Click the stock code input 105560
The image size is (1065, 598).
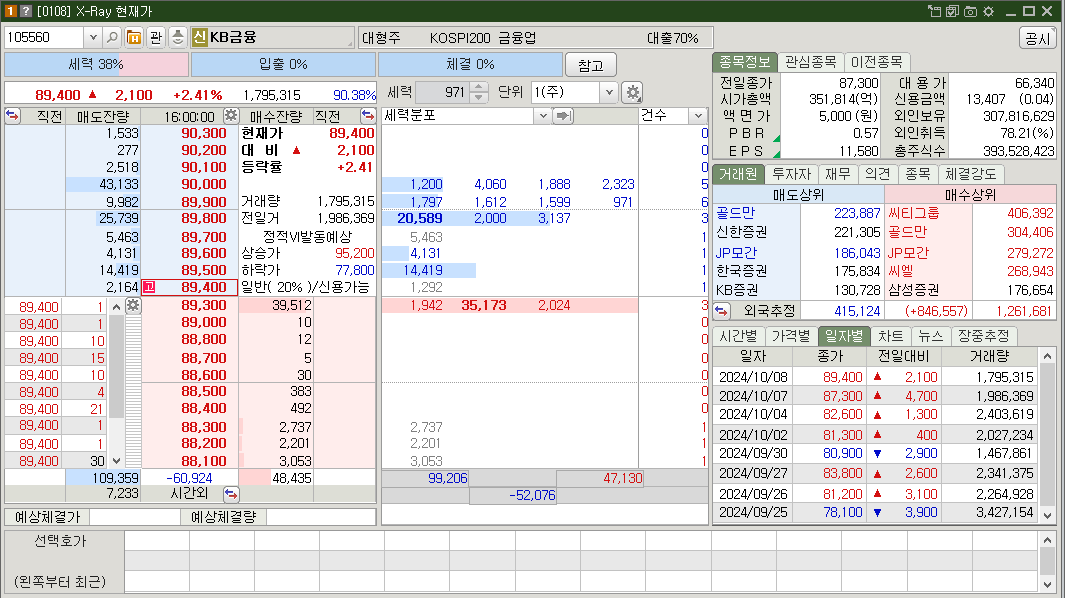45,37
